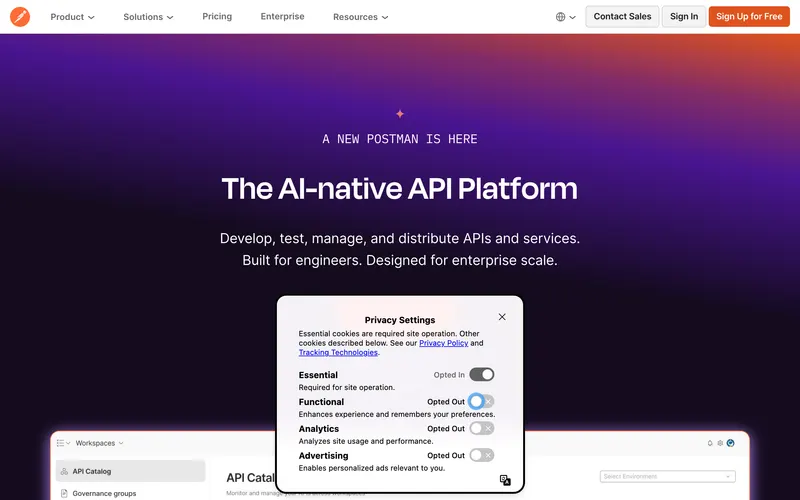Click the 'Opted In' label for Essential

tap(449, 374)
